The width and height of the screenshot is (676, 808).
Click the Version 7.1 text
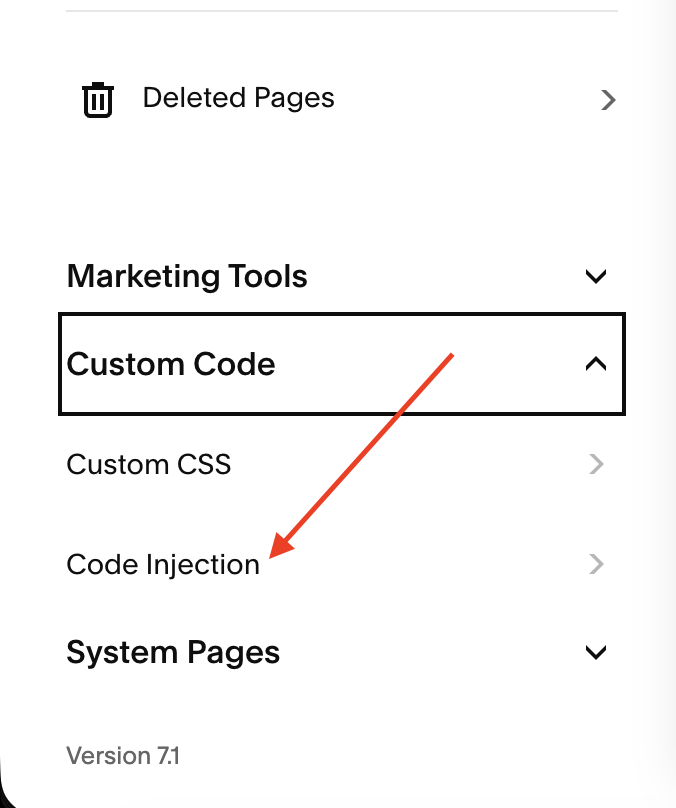(x=123, y=756)
